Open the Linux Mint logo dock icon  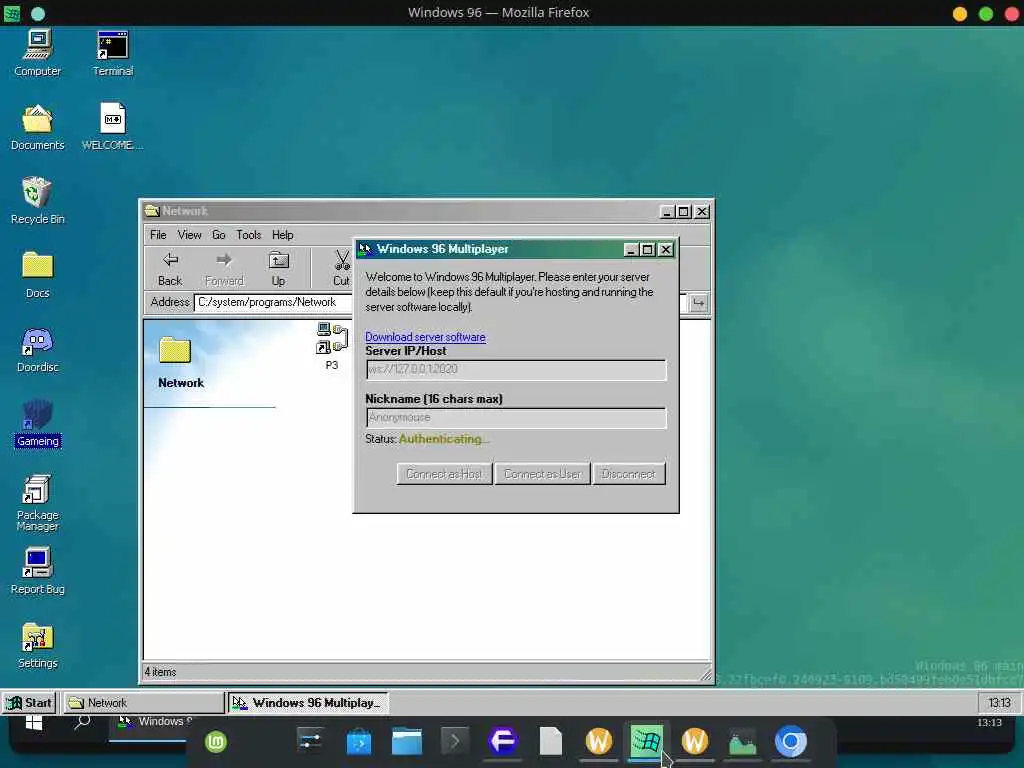click(x=216, y=742)
